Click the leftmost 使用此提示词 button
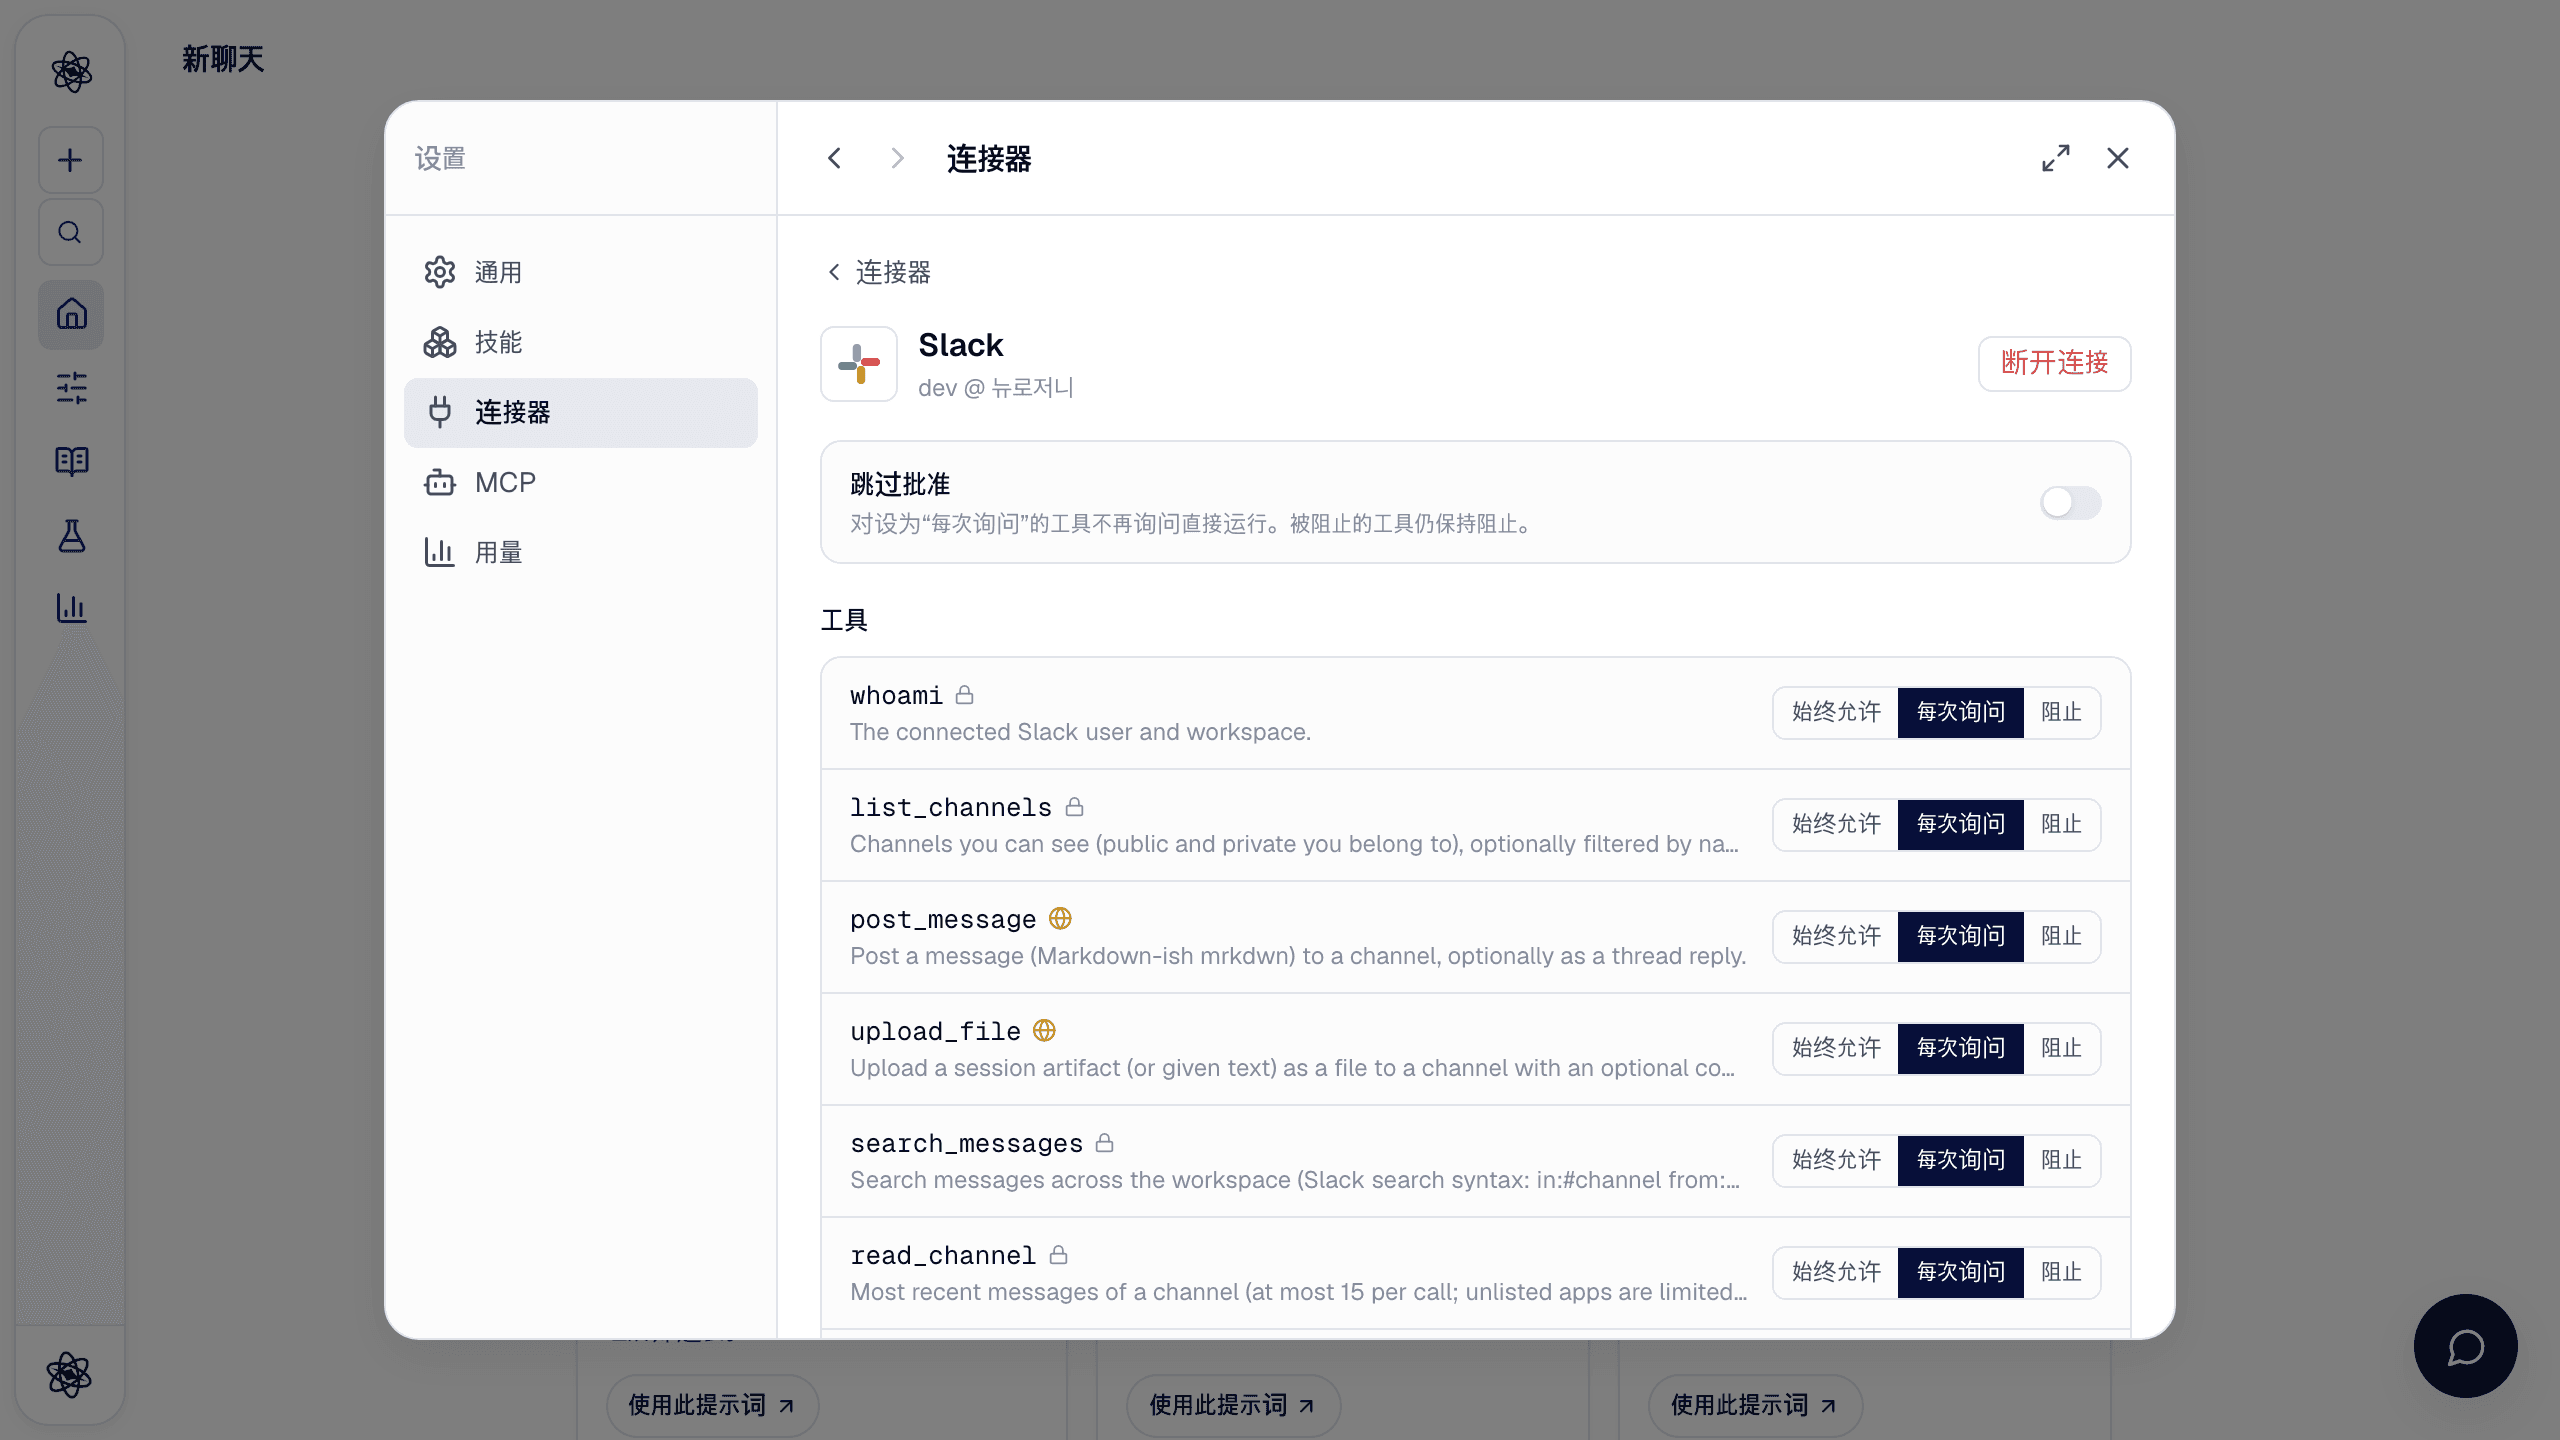This screenshot has width=2560, height=1440. click(x=712, y=1405)
